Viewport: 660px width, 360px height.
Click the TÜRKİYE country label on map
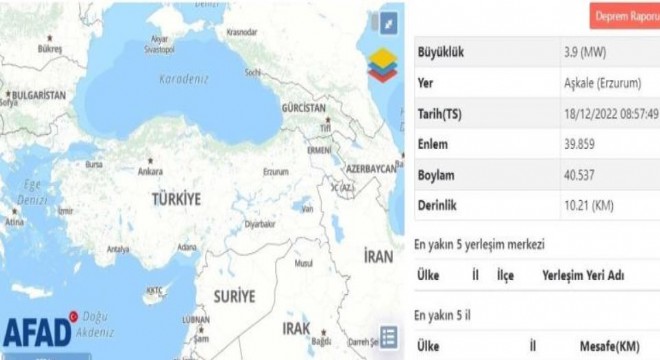[x=176, y=199]
